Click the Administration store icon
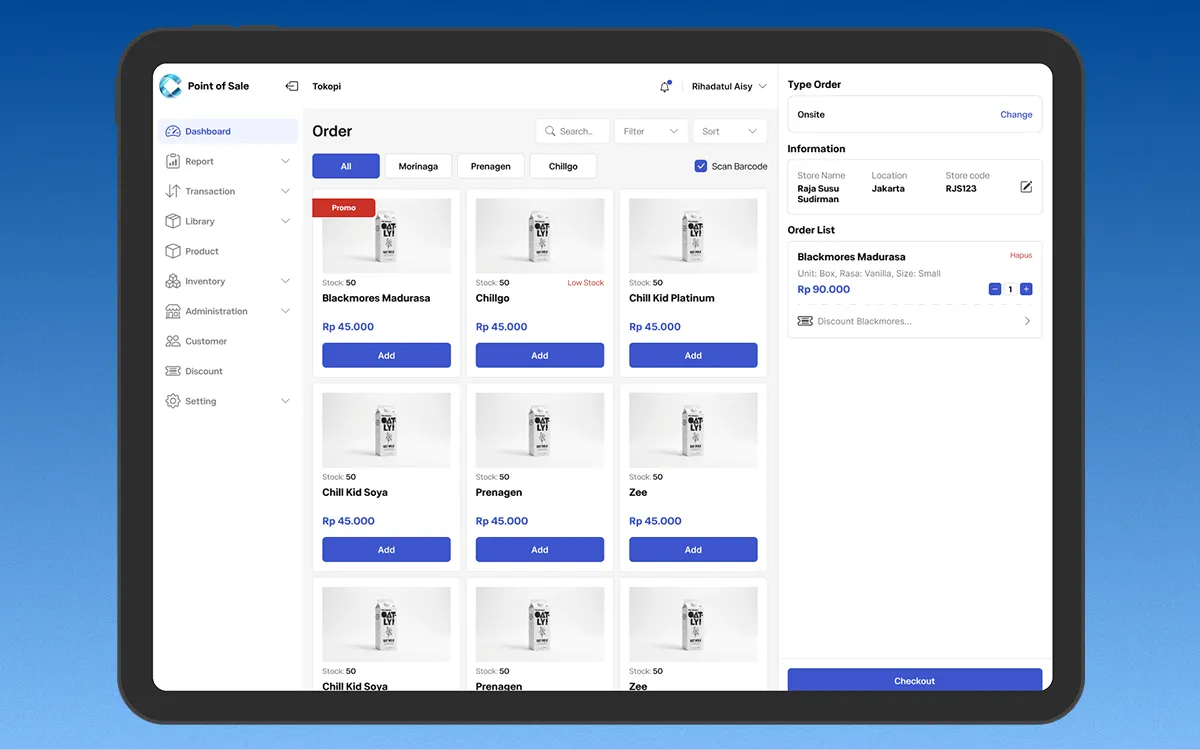 point(173,311)
